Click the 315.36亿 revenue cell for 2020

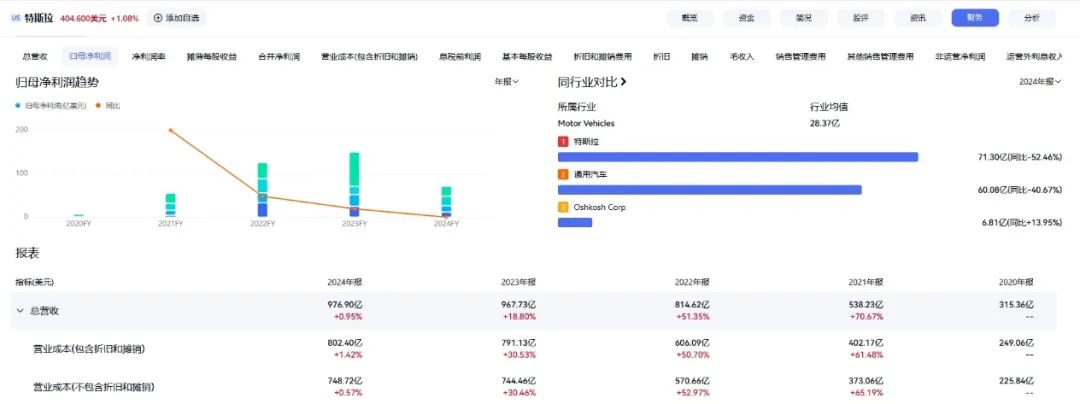(x=1016, y=304)
